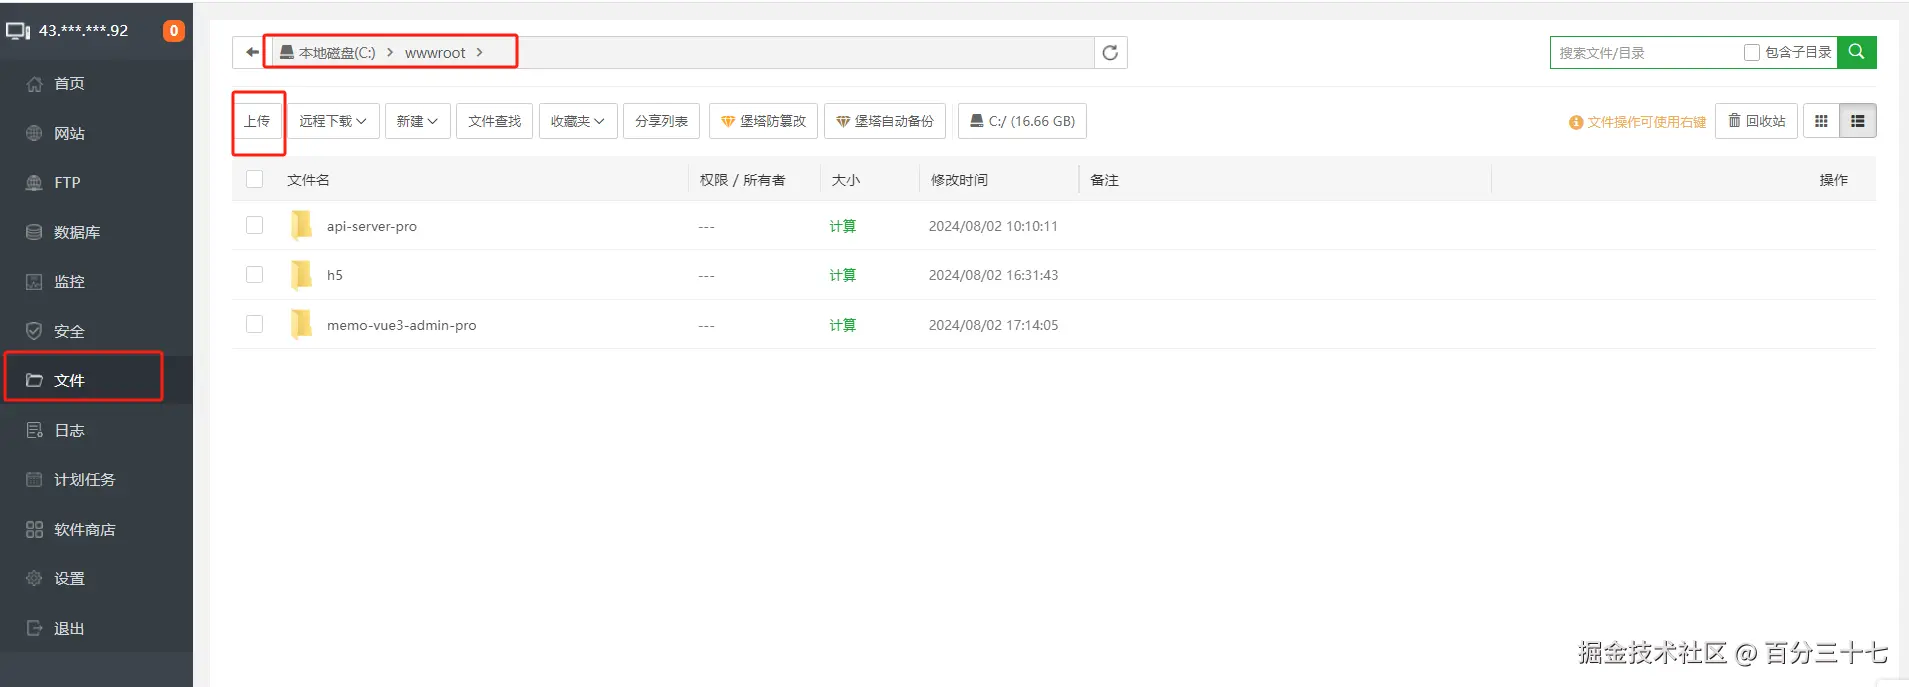This screenshot has width=1909, height=687.
Task: Click the refresh icon at the path bar's end
Action: click(1110, 53)
